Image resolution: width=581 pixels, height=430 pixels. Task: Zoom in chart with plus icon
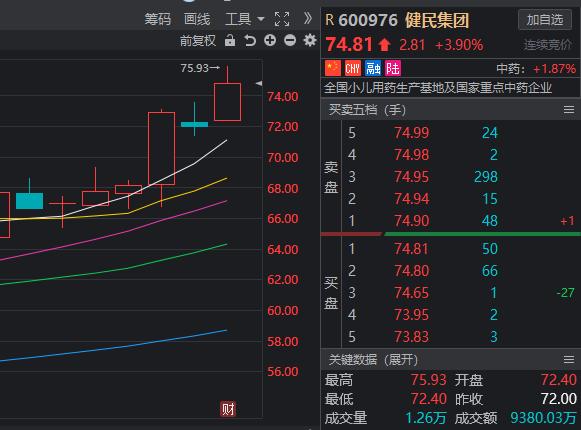pyautogui.click(x=270, y=40)
